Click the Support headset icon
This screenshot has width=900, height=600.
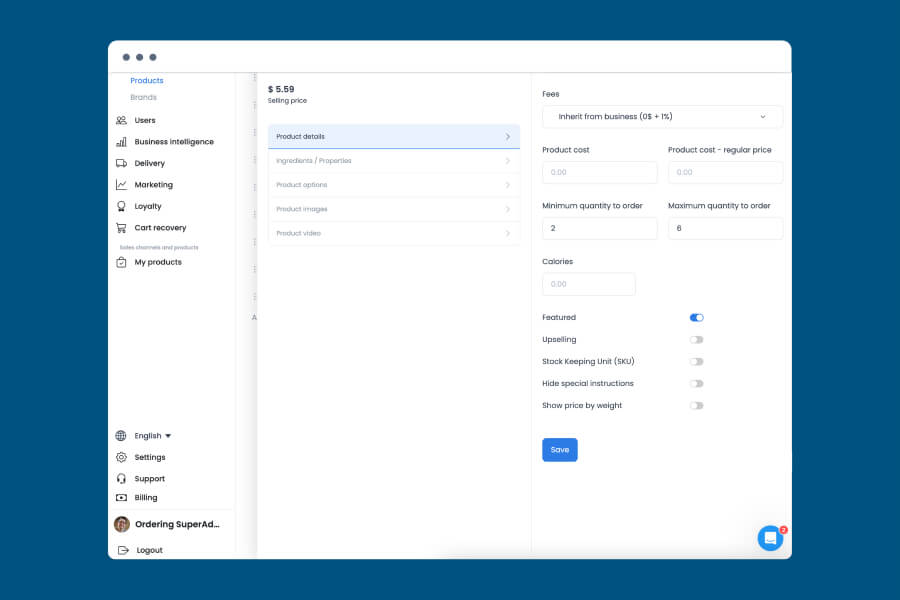pyautogui.click(x=121, y=478)
